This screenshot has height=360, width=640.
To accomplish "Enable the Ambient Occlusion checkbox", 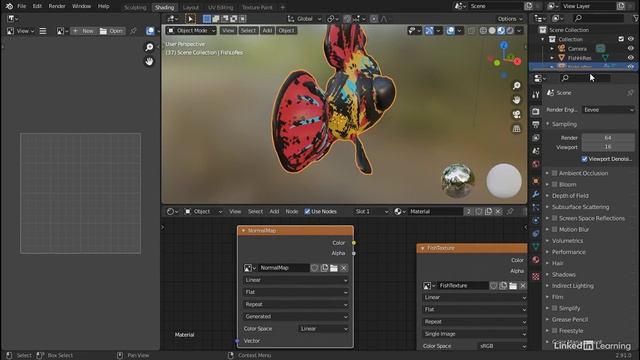I will tap(555, 173).
